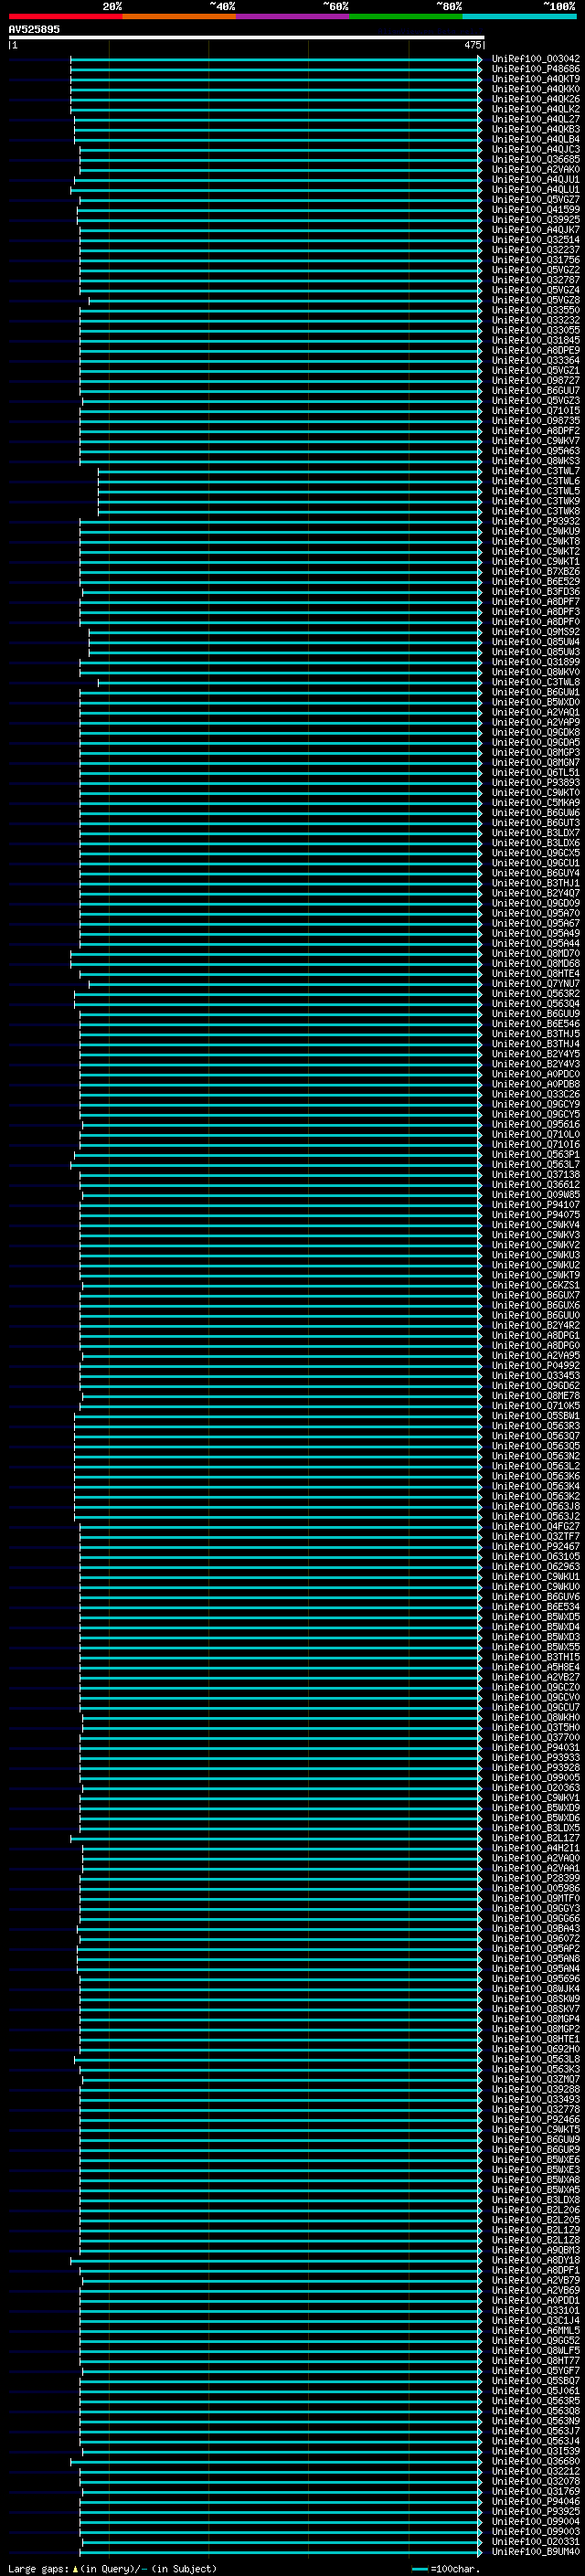This screenshot has height=2576, width=585.
Task: Open hit UniRef100_Q563J2
Action: pyautogui.click(x=536, y=1516)
